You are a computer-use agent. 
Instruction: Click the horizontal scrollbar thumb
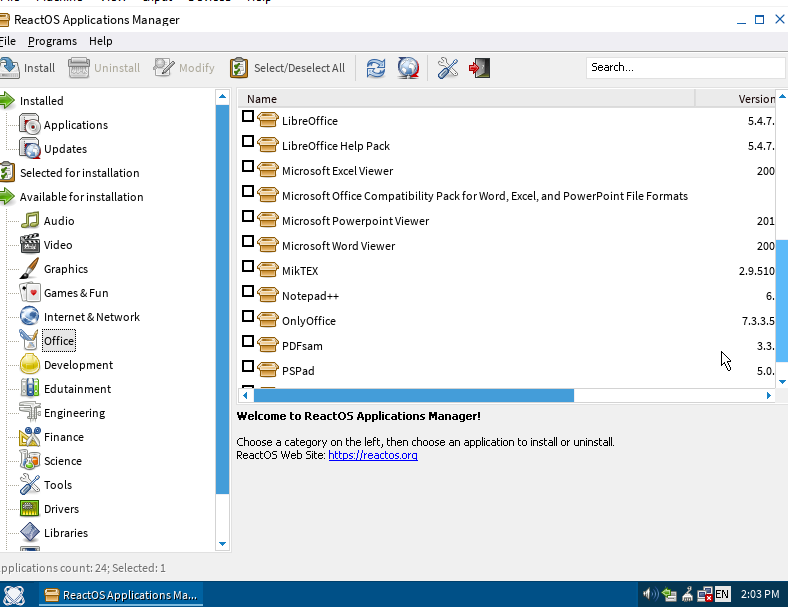tap(414, 395)
